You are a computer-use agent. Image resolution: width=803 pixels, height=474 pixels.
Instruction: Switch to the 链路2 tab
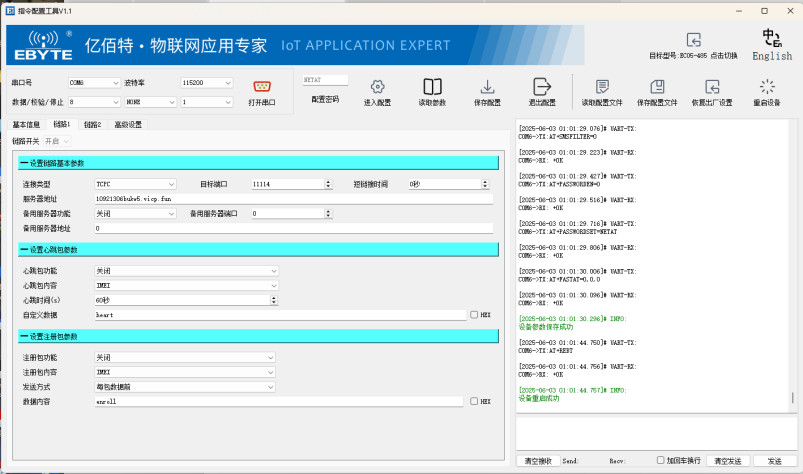(x=93, y=124)
